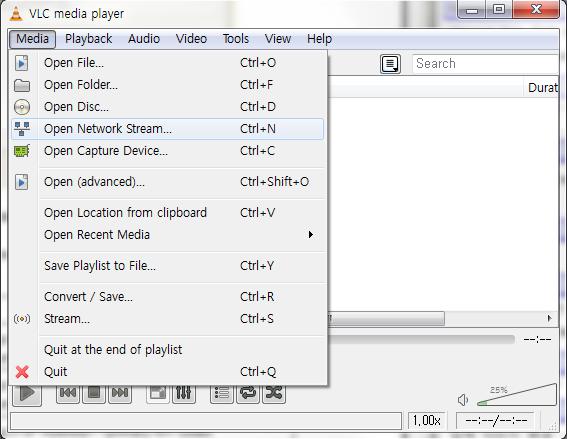
Task: Click the Open Network Stream icon
Action: [22, 129]
